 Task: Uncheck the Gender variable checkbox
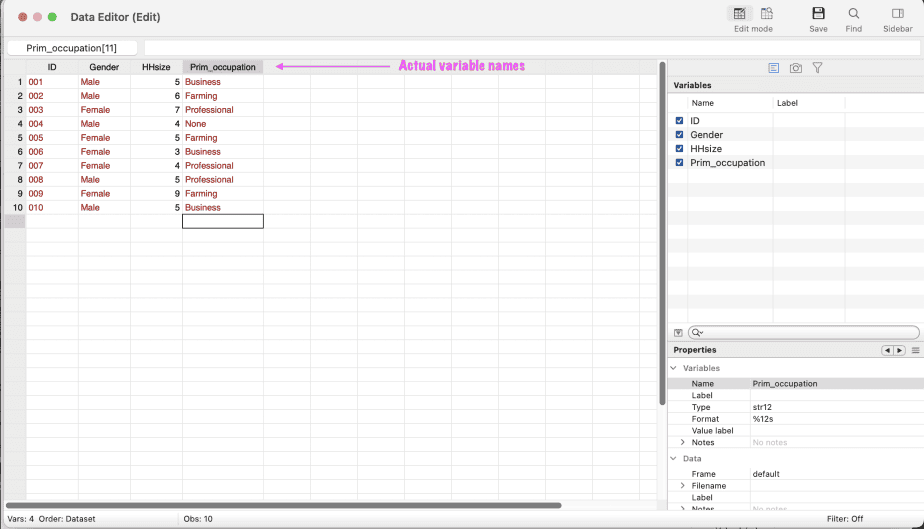[x=679, y=135]
